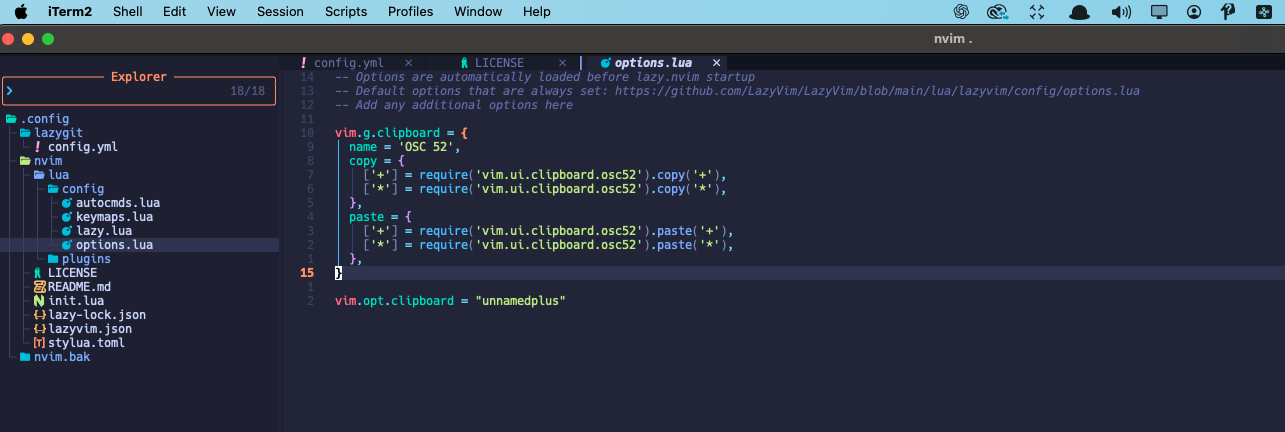
Task: Expand the plugins folder
Action: coord(86,259)
